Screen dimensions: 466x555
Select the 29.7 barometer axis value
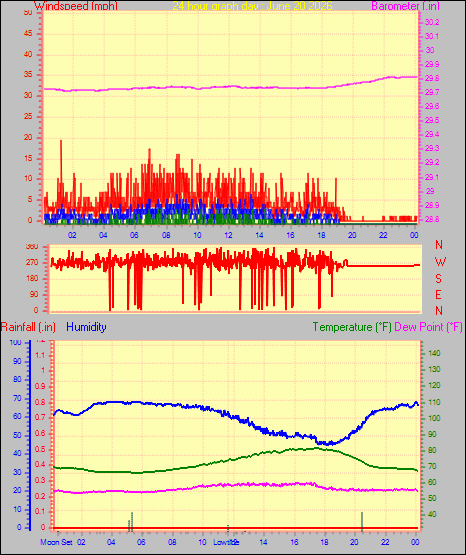pyautogui.click(x=432, y=92)
